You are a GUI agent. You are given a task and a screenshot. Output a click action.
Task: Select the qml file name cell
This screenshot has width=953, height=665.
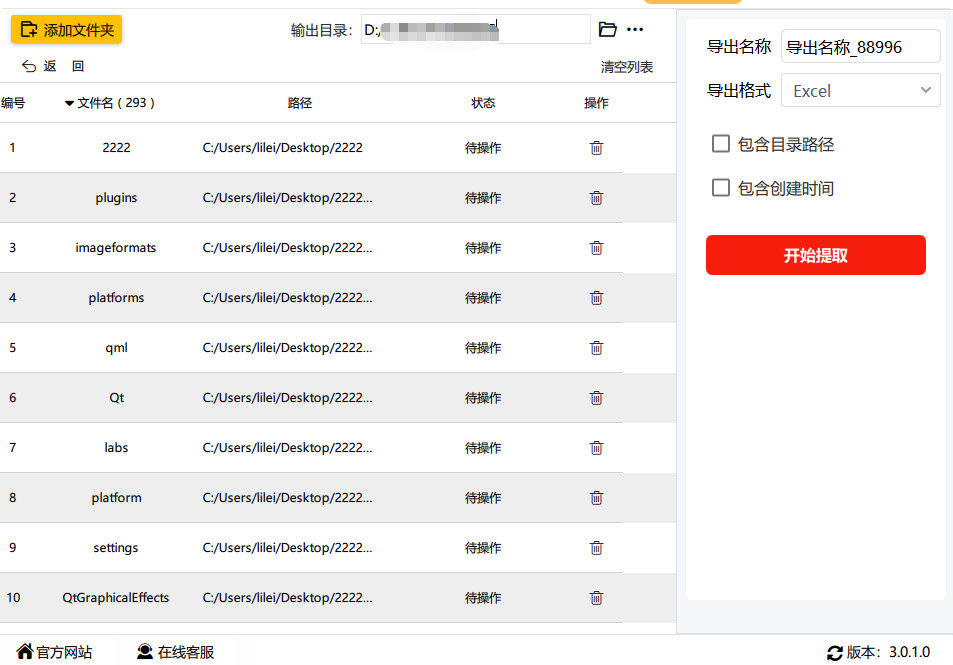click(116, 348)
